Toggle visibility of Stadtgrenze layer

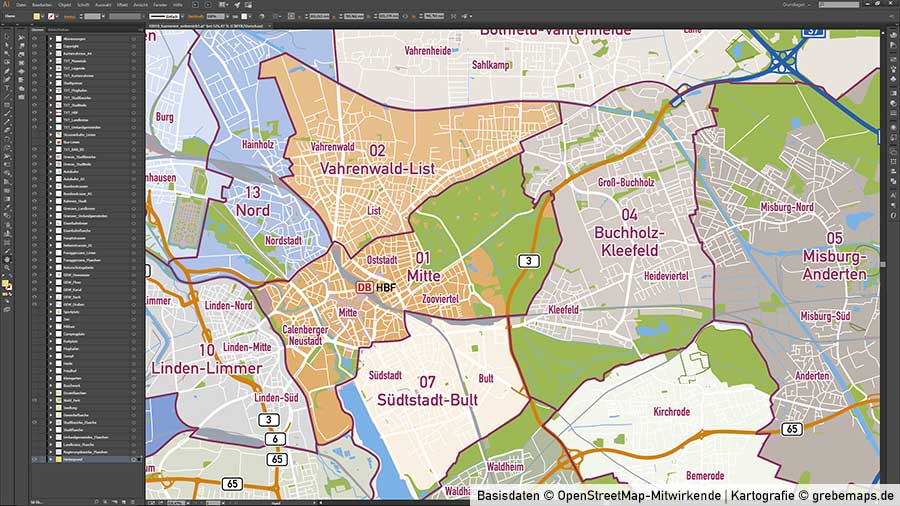(34, 83)
